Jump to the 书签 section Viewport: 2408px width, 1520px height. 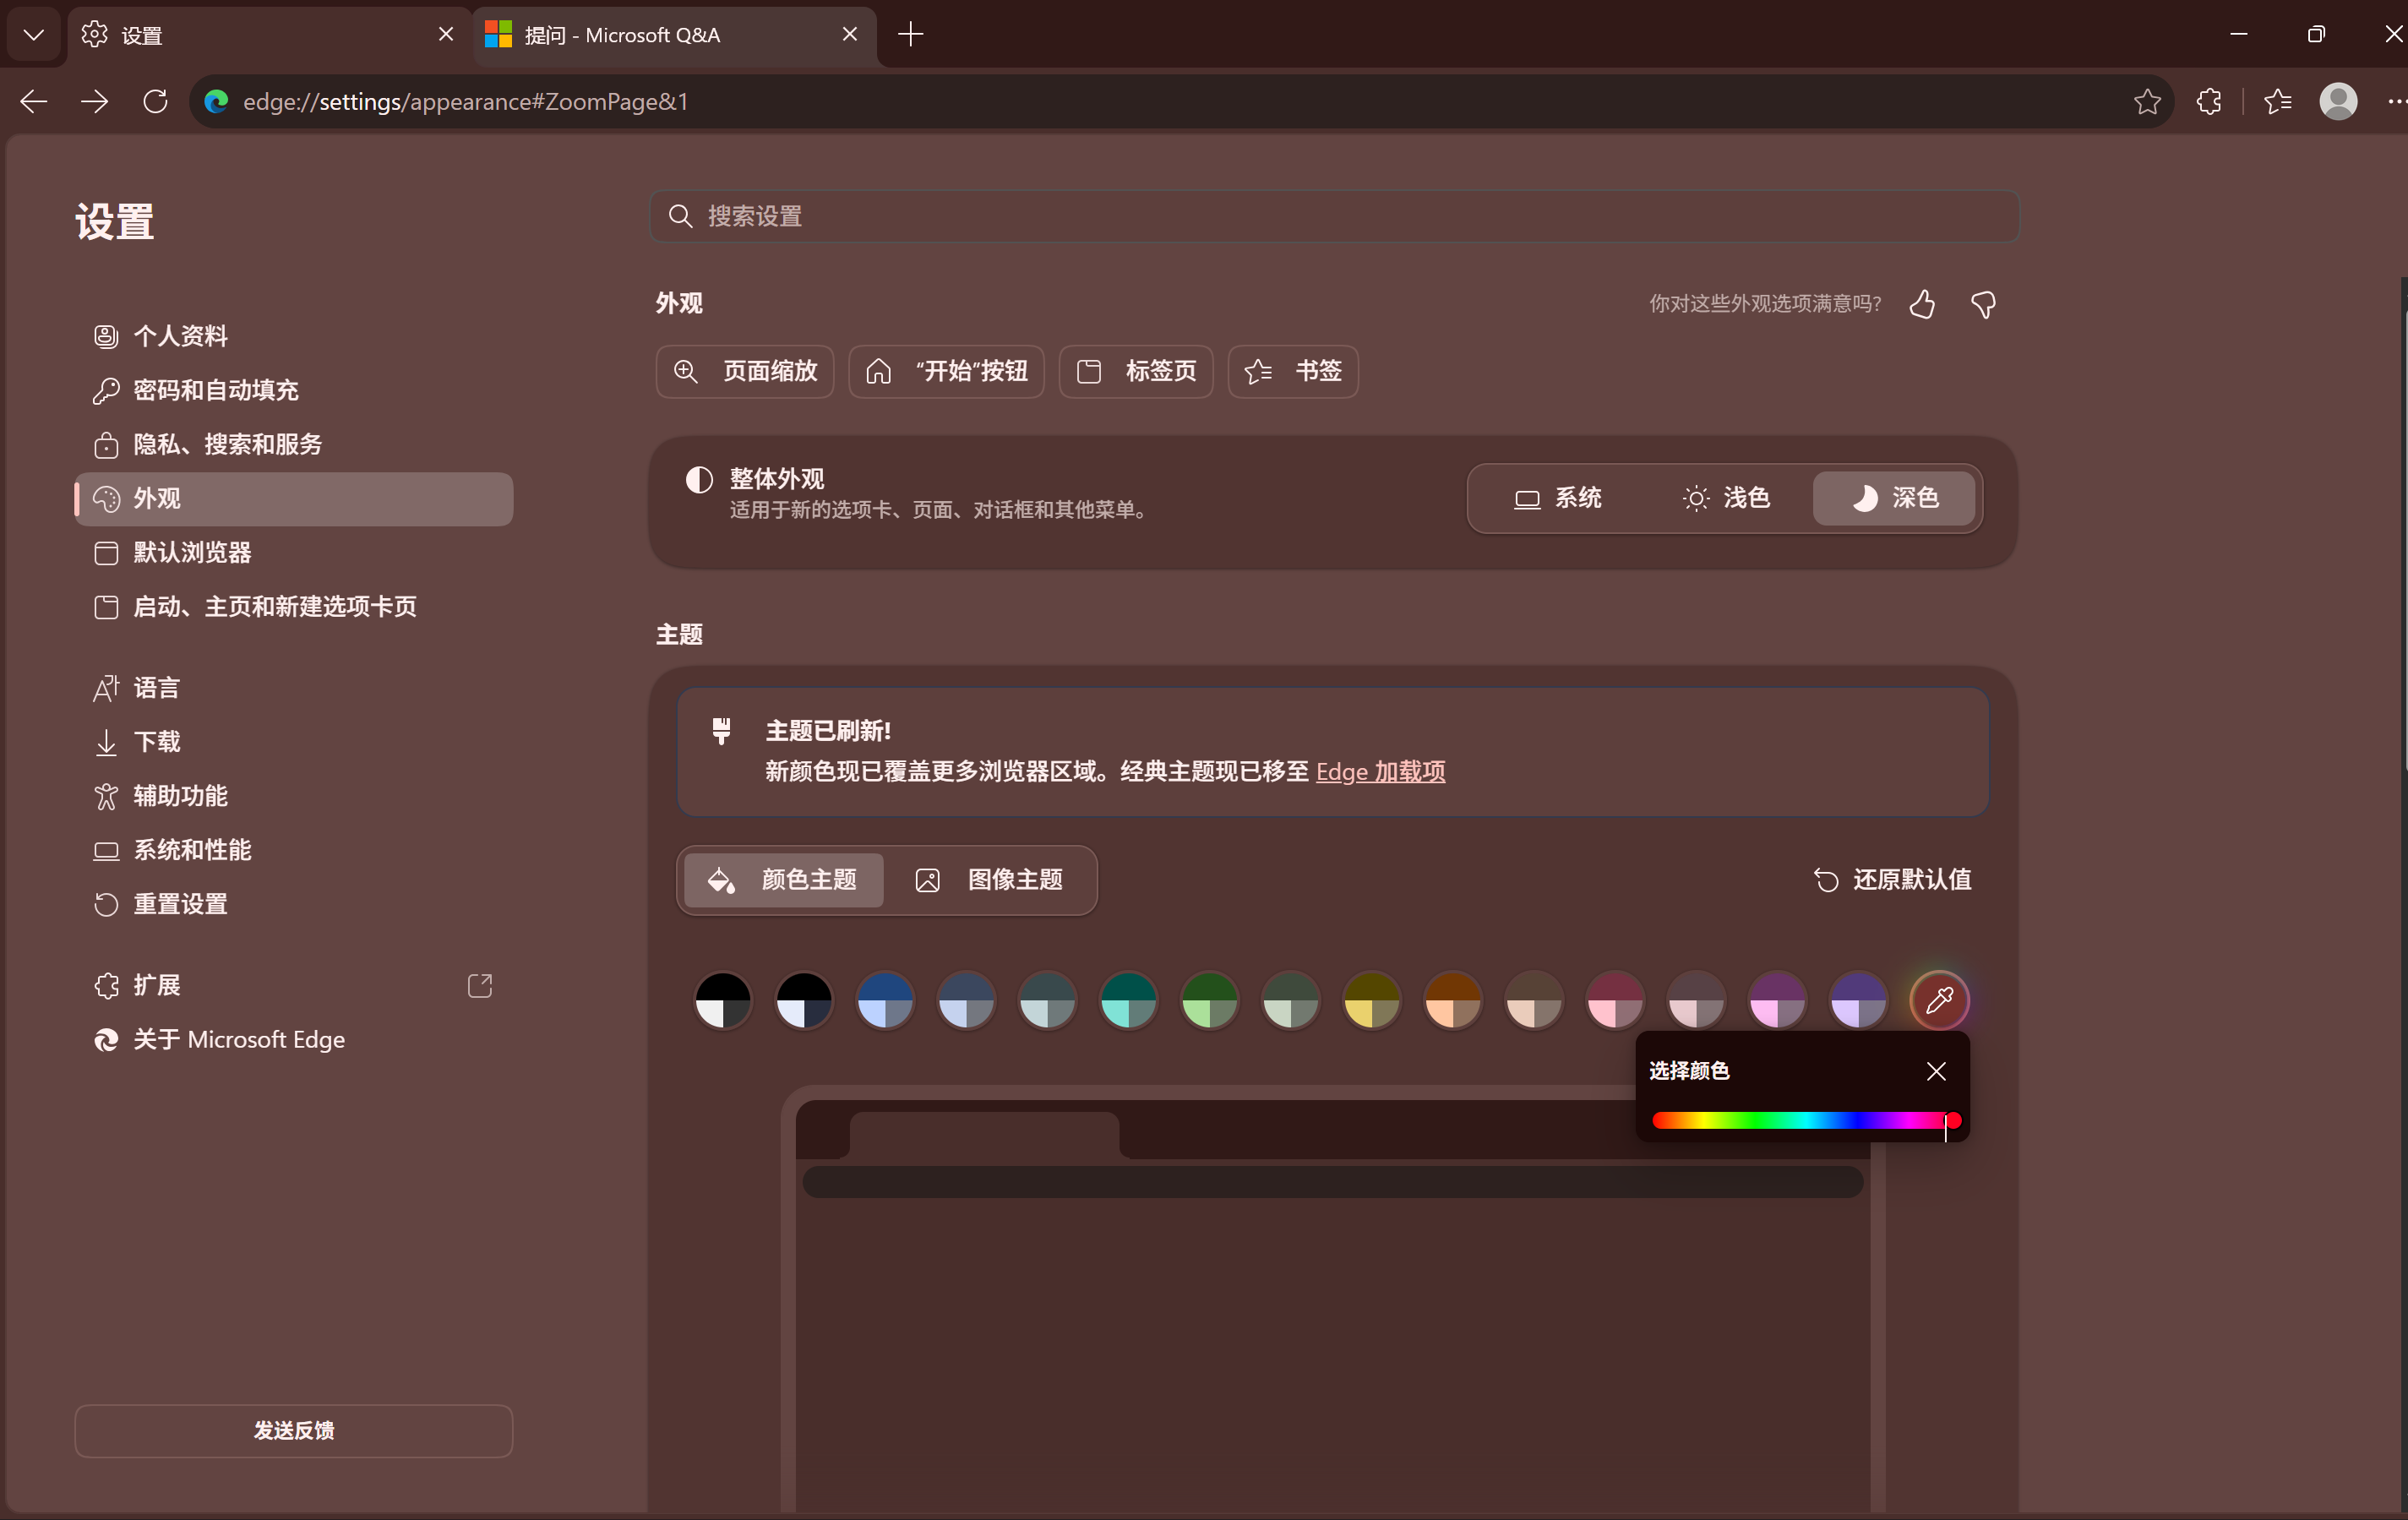[x=1293, y=372]
